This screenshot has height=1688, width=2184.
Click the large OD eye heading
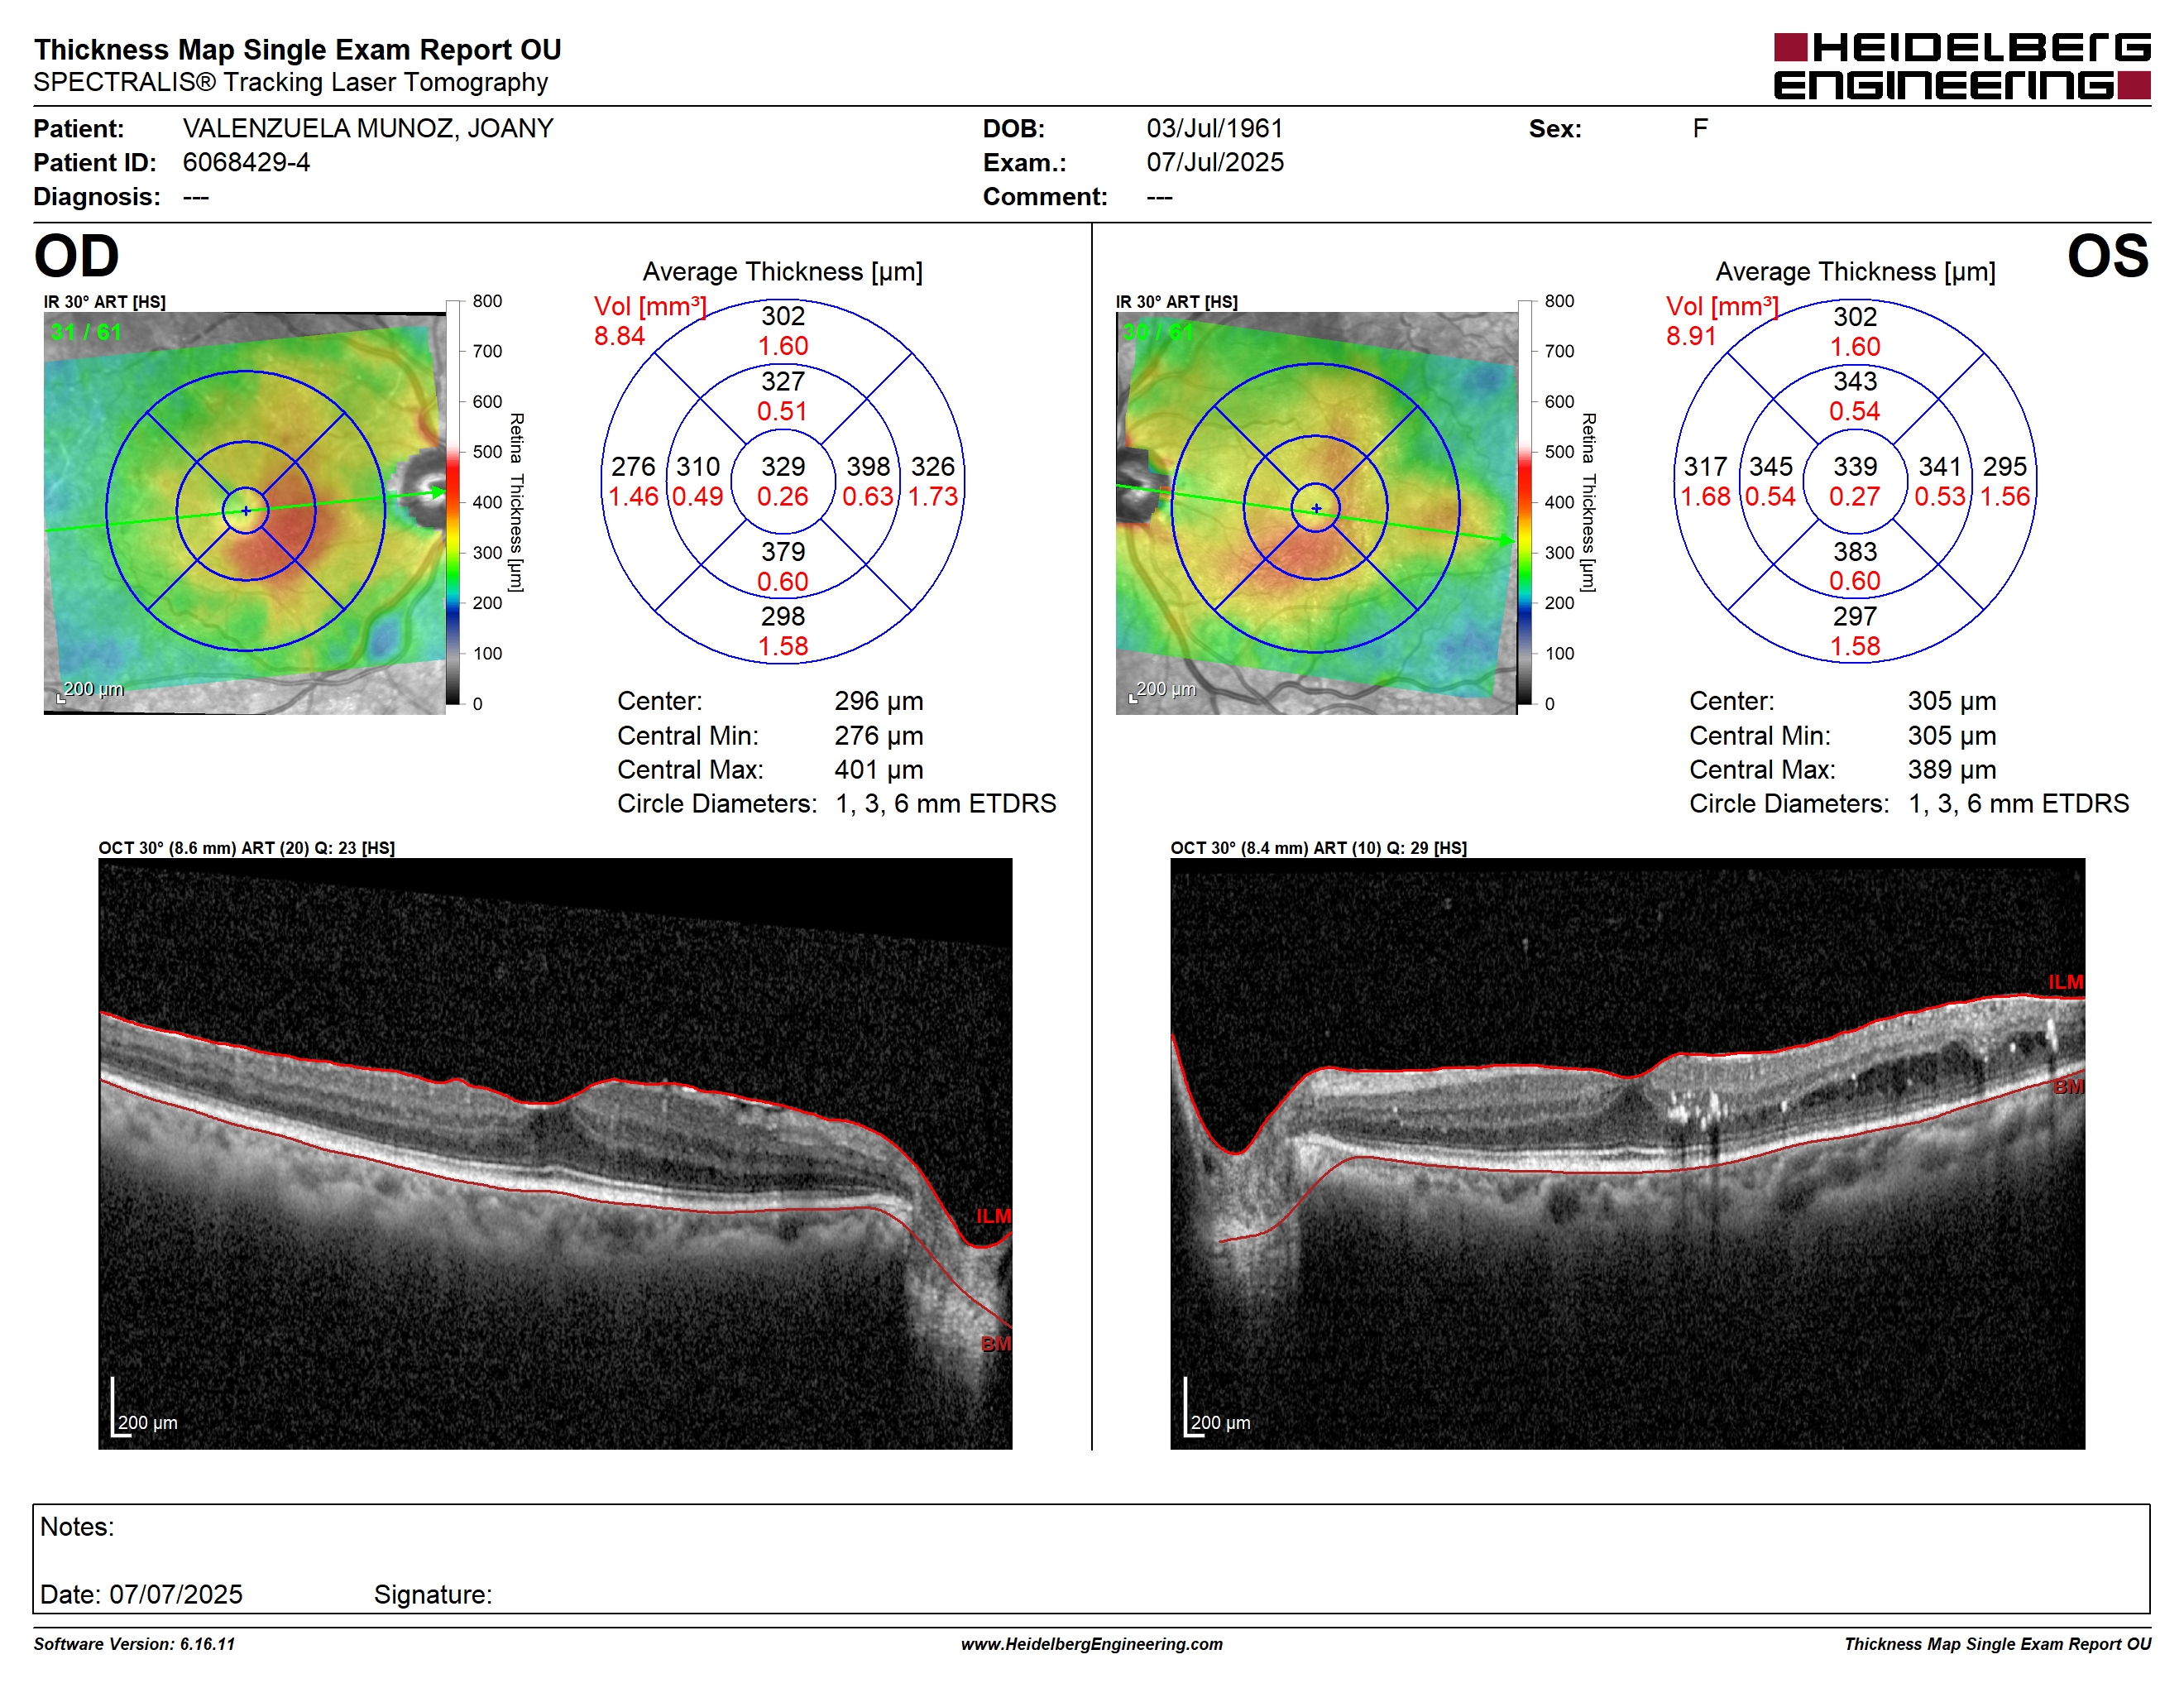coord(77,256)
